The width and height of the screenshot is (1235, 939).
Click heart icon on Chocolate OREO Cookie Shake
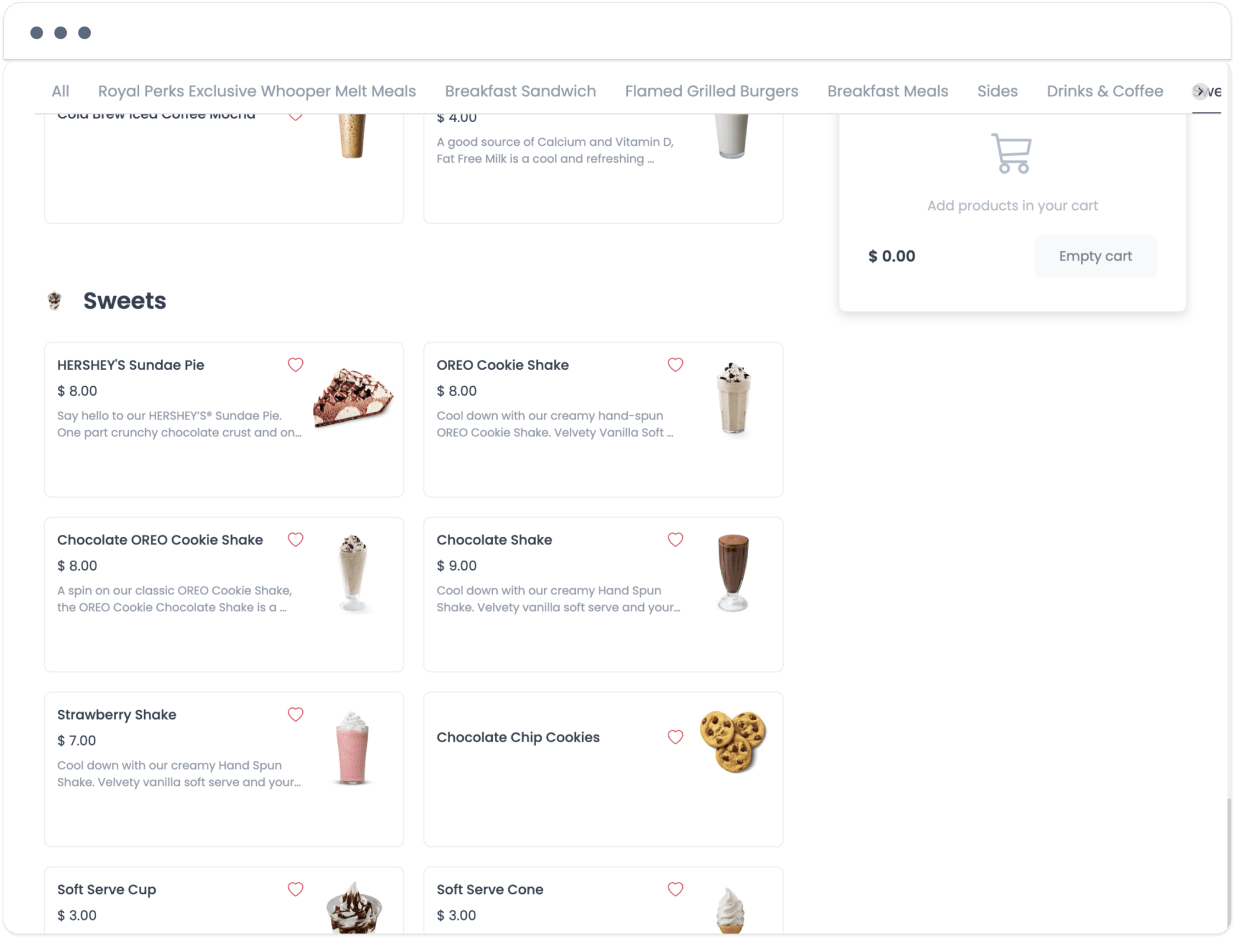pos(296,540)
